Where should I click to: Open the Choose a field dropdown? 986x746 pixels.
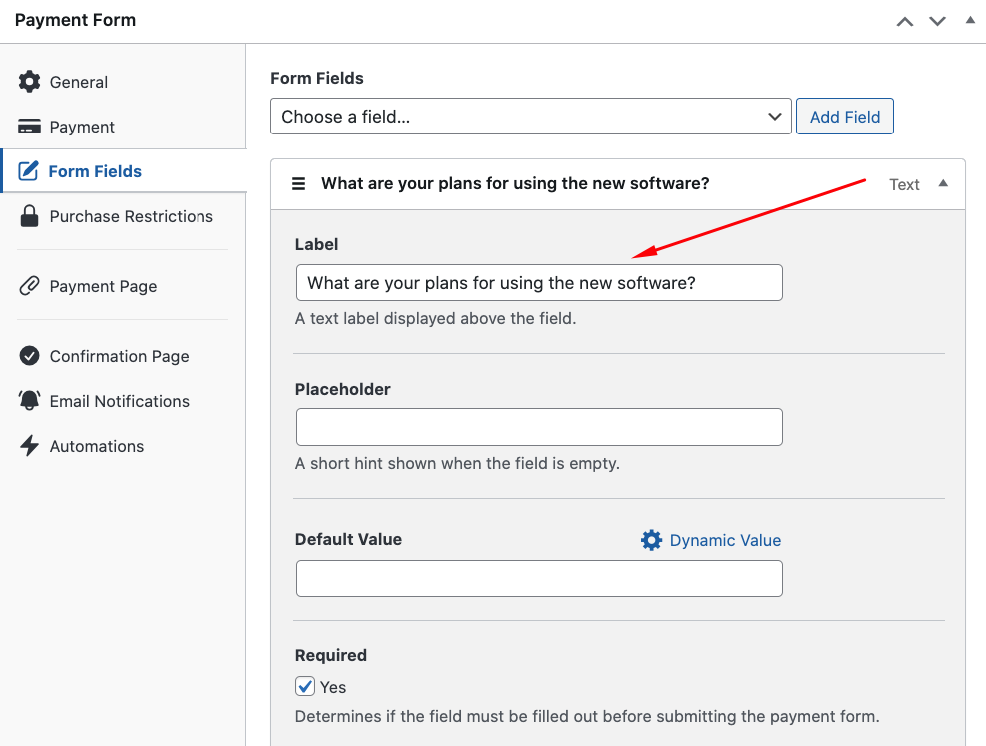(x=530, y=117)
